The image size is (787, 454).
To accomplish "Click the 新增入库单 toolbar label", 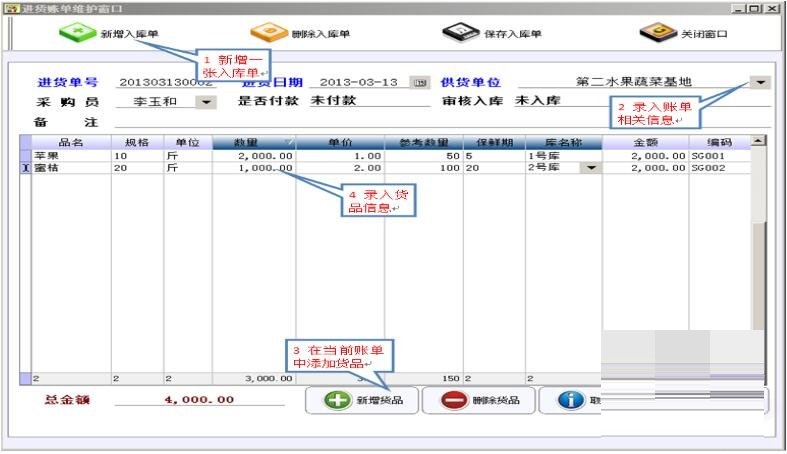I will point(129,34).
